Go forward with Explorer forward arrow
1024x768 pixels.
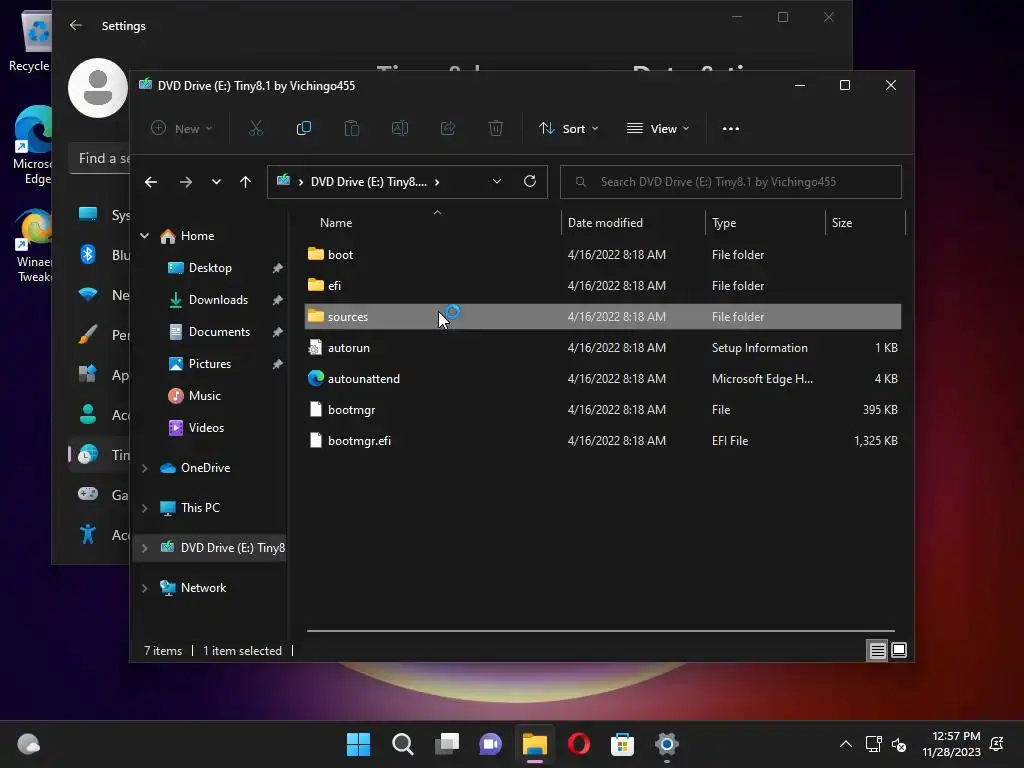click(186, 182)
